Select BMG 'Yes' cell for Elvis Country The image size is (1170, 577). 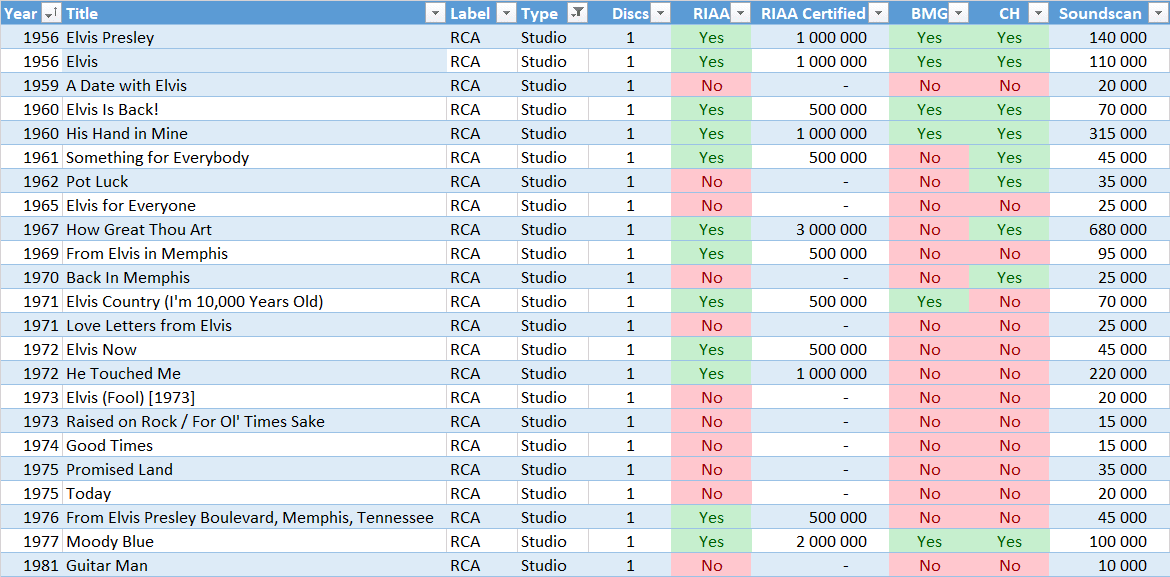pyautogui.click(x=929, y=302)
